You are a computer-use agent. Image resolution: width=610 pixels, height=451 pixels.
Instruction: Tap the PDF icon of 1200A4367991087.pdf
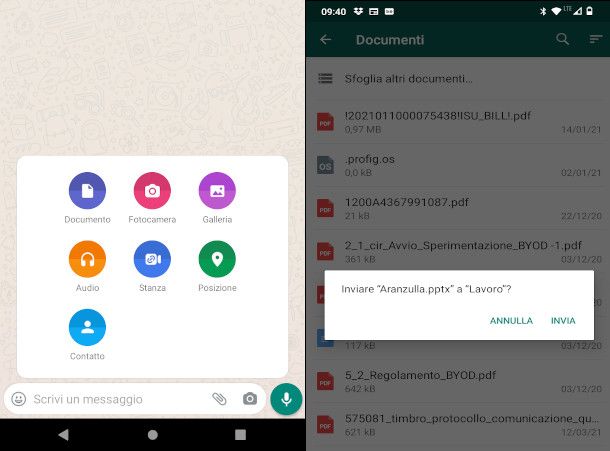click(x=325, y=208)
